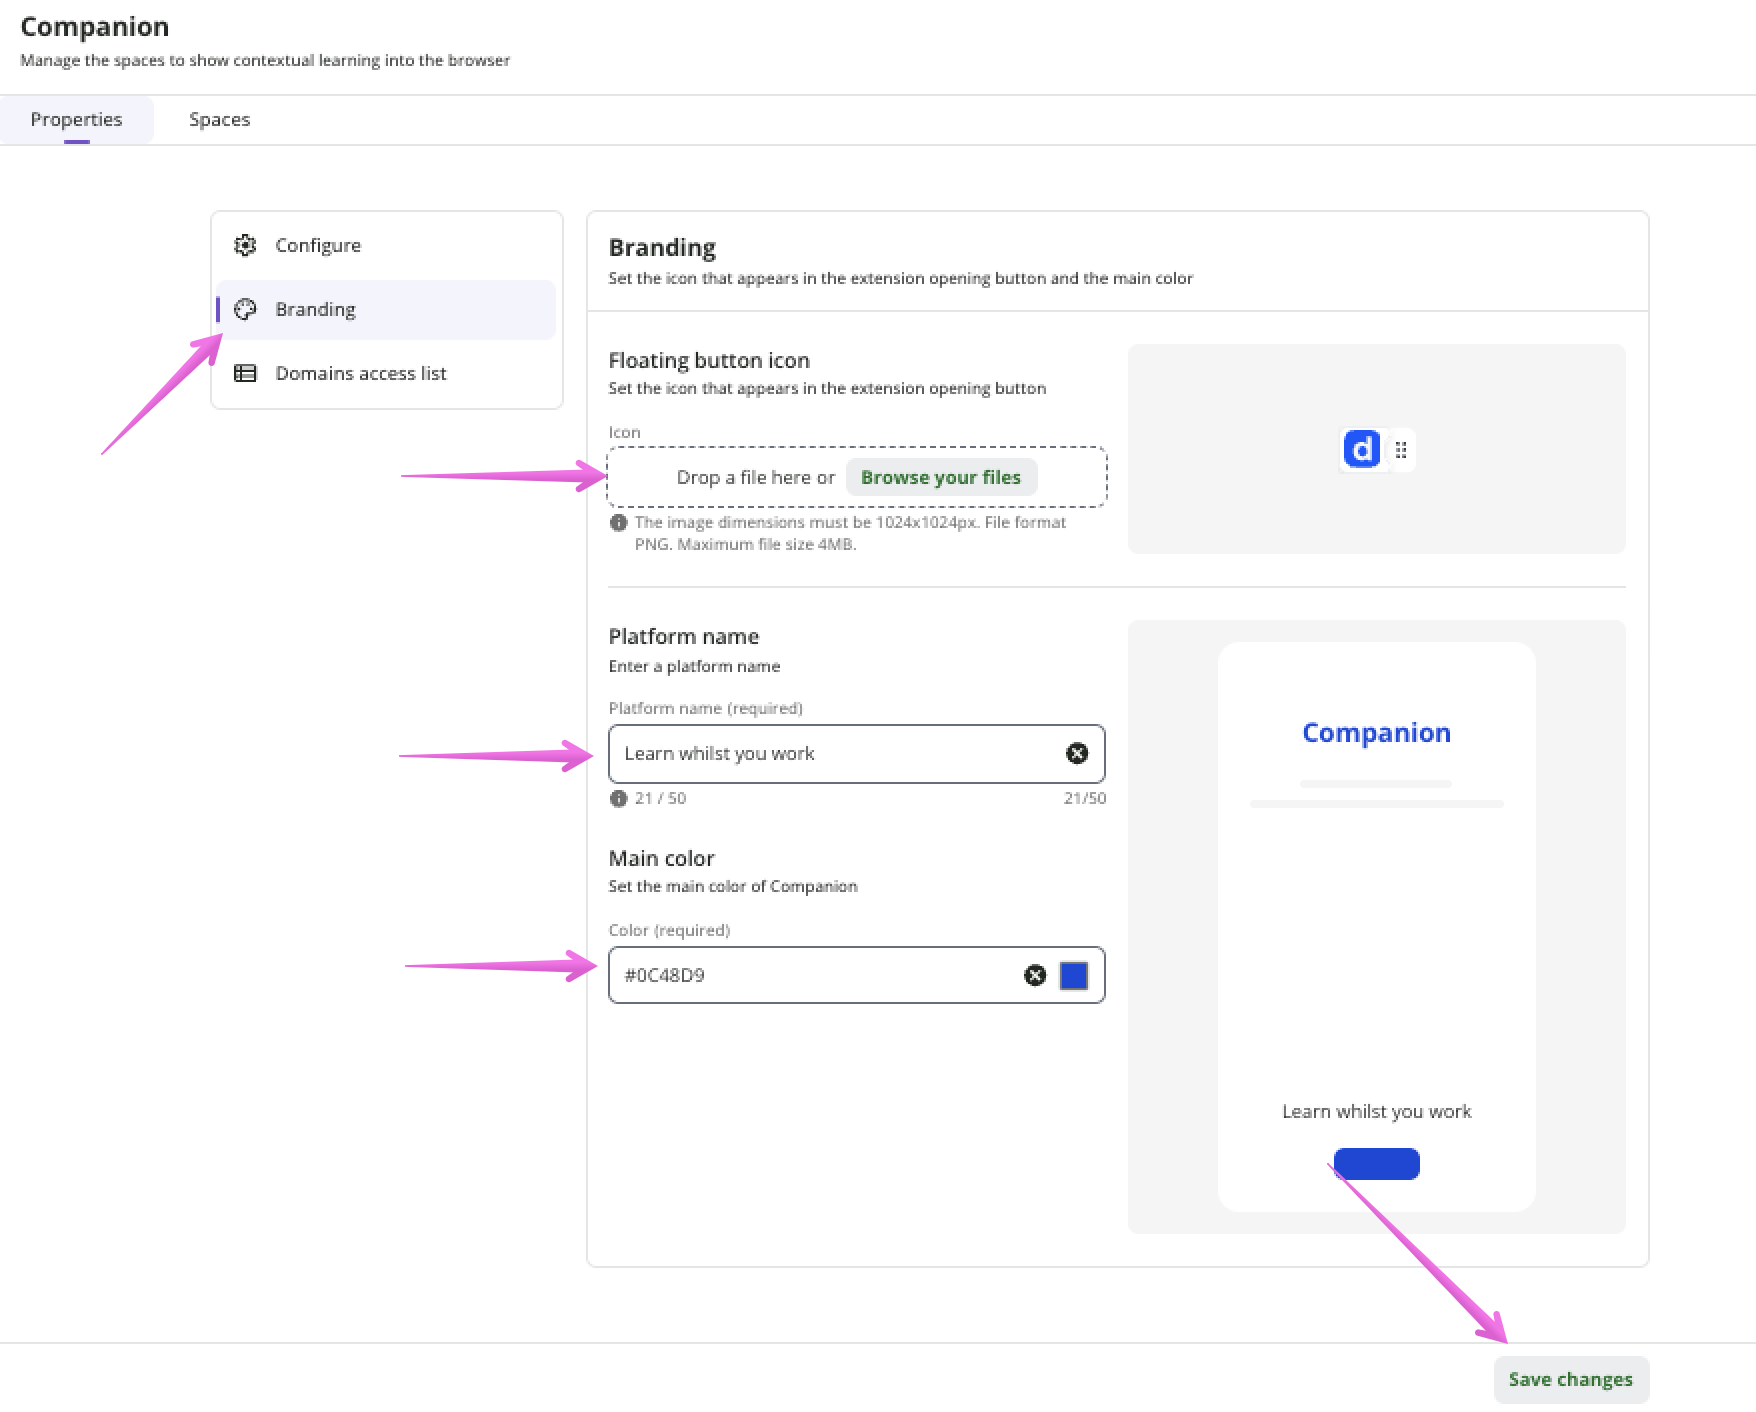1756x1412 pixels.
Task: Click the Configure gear icon
Action: click(x=245, y=245)
